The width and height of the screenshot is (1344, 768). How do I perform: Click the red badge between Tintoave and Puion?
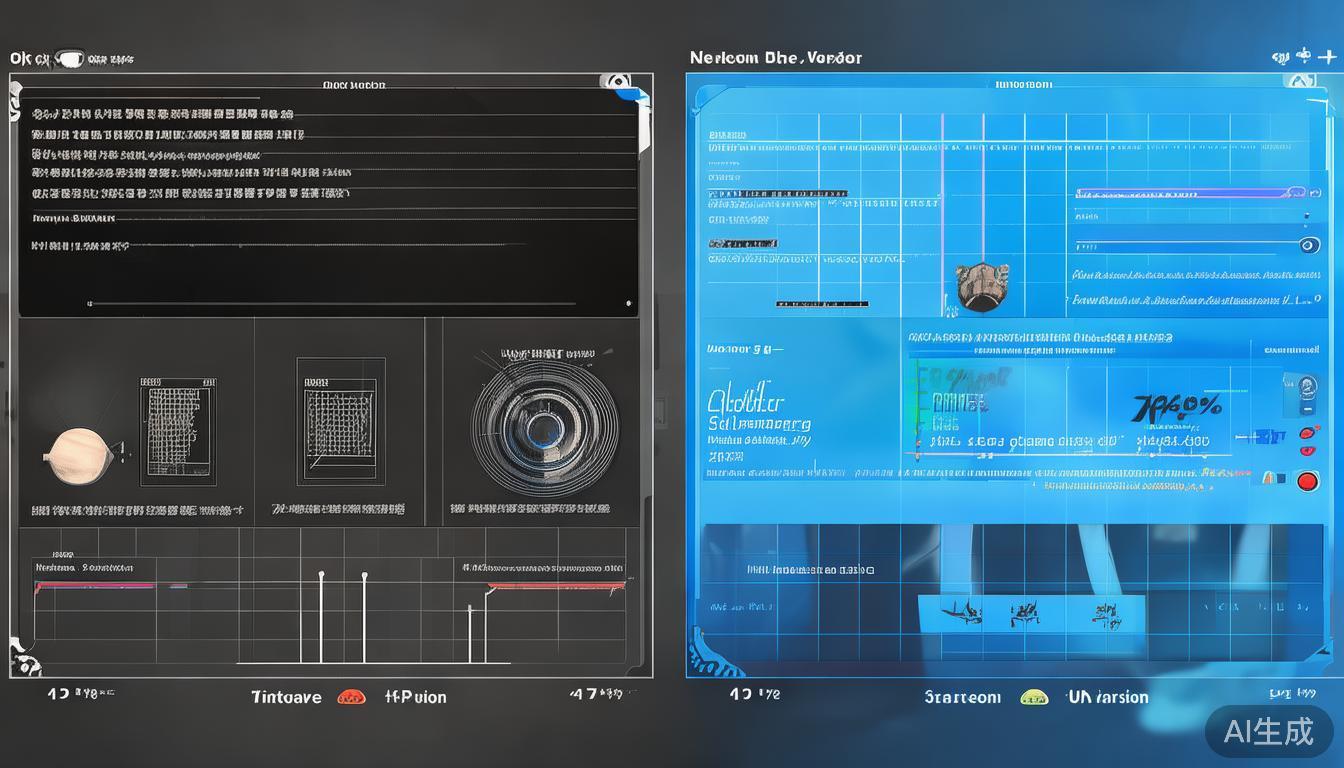click(351, 697)
